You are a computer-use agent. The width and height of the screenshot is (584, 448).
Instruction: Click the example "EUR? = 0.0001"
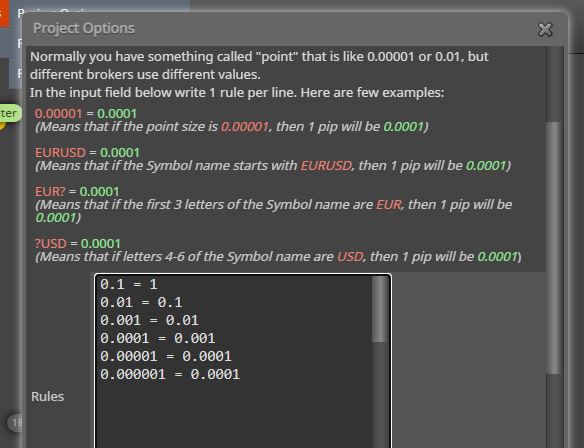77,191
